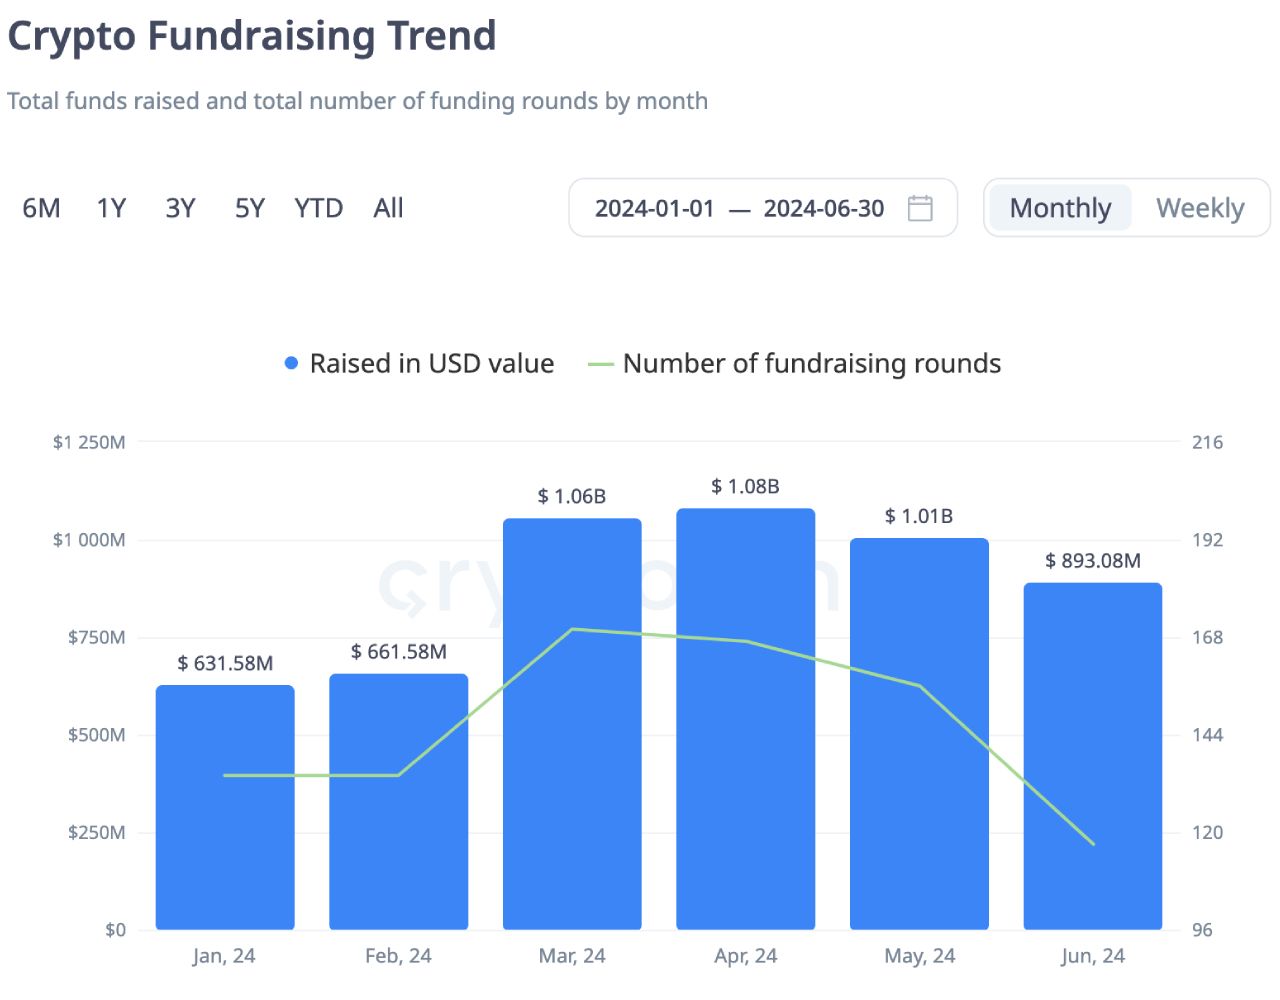This screenshot has width=1280, height=1000.
Task: Click the 'Apr, 24' axis label
Action: coord(746,956)
